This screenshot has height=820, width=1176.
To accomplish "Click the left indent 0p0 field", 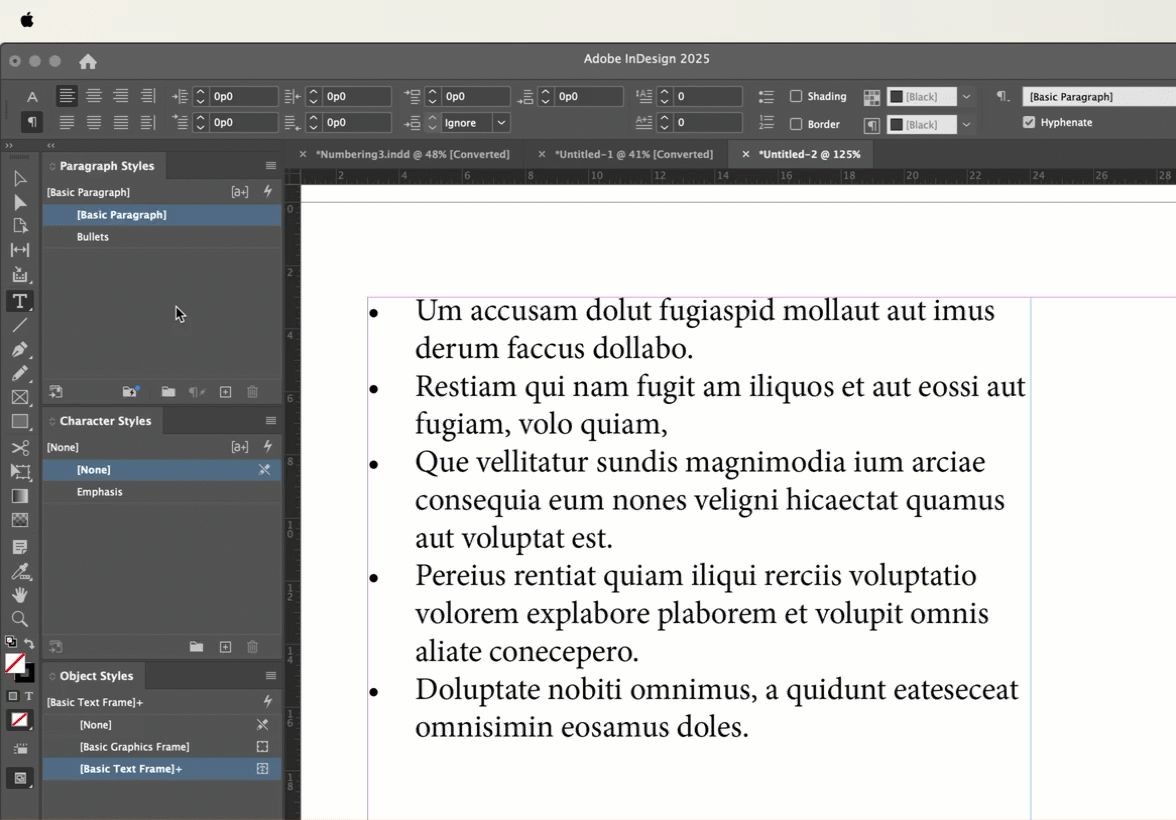I will click(x=244, y=96).
